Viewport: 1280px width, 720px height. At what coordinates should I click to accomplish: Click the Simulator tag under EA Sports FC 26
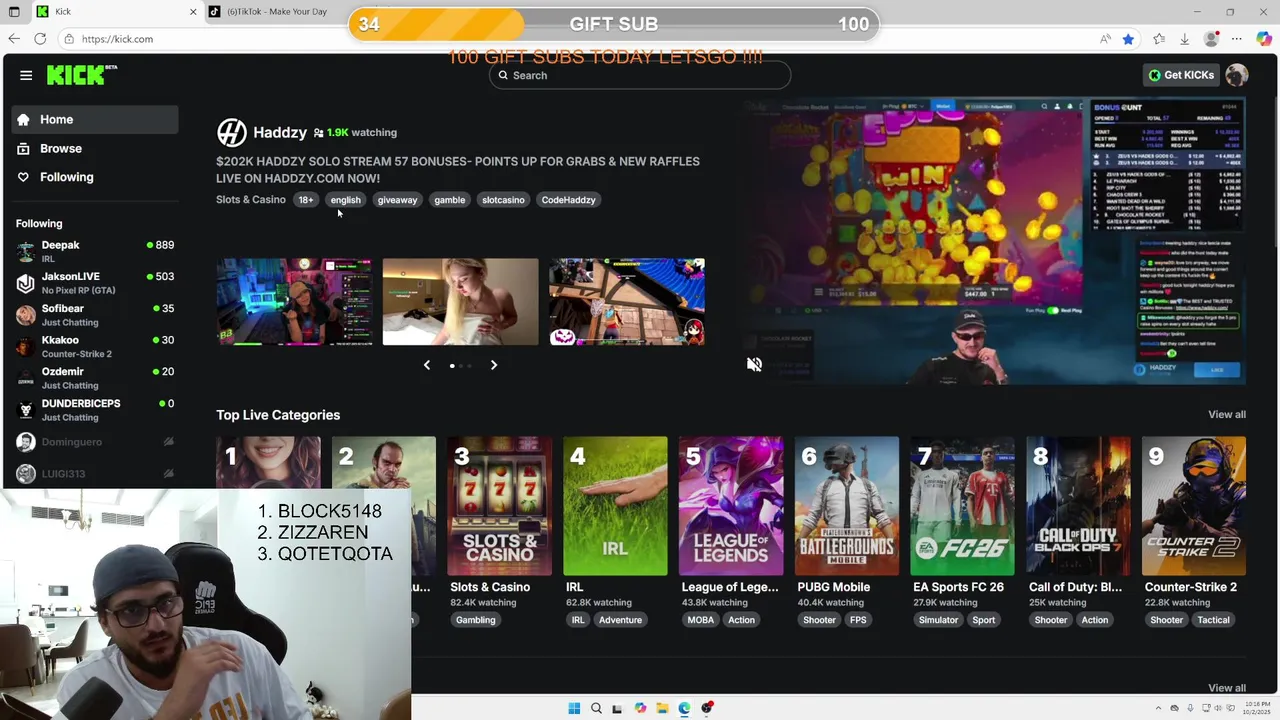(x=938, y=620)
